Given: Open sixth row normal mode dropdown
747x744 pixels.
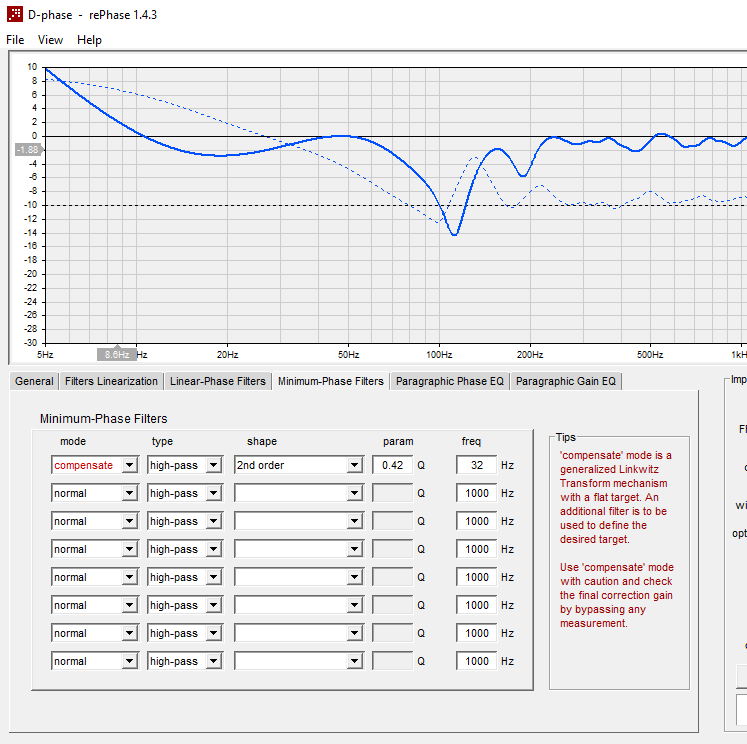Looking at the screenshot, I should coord(95,605).
